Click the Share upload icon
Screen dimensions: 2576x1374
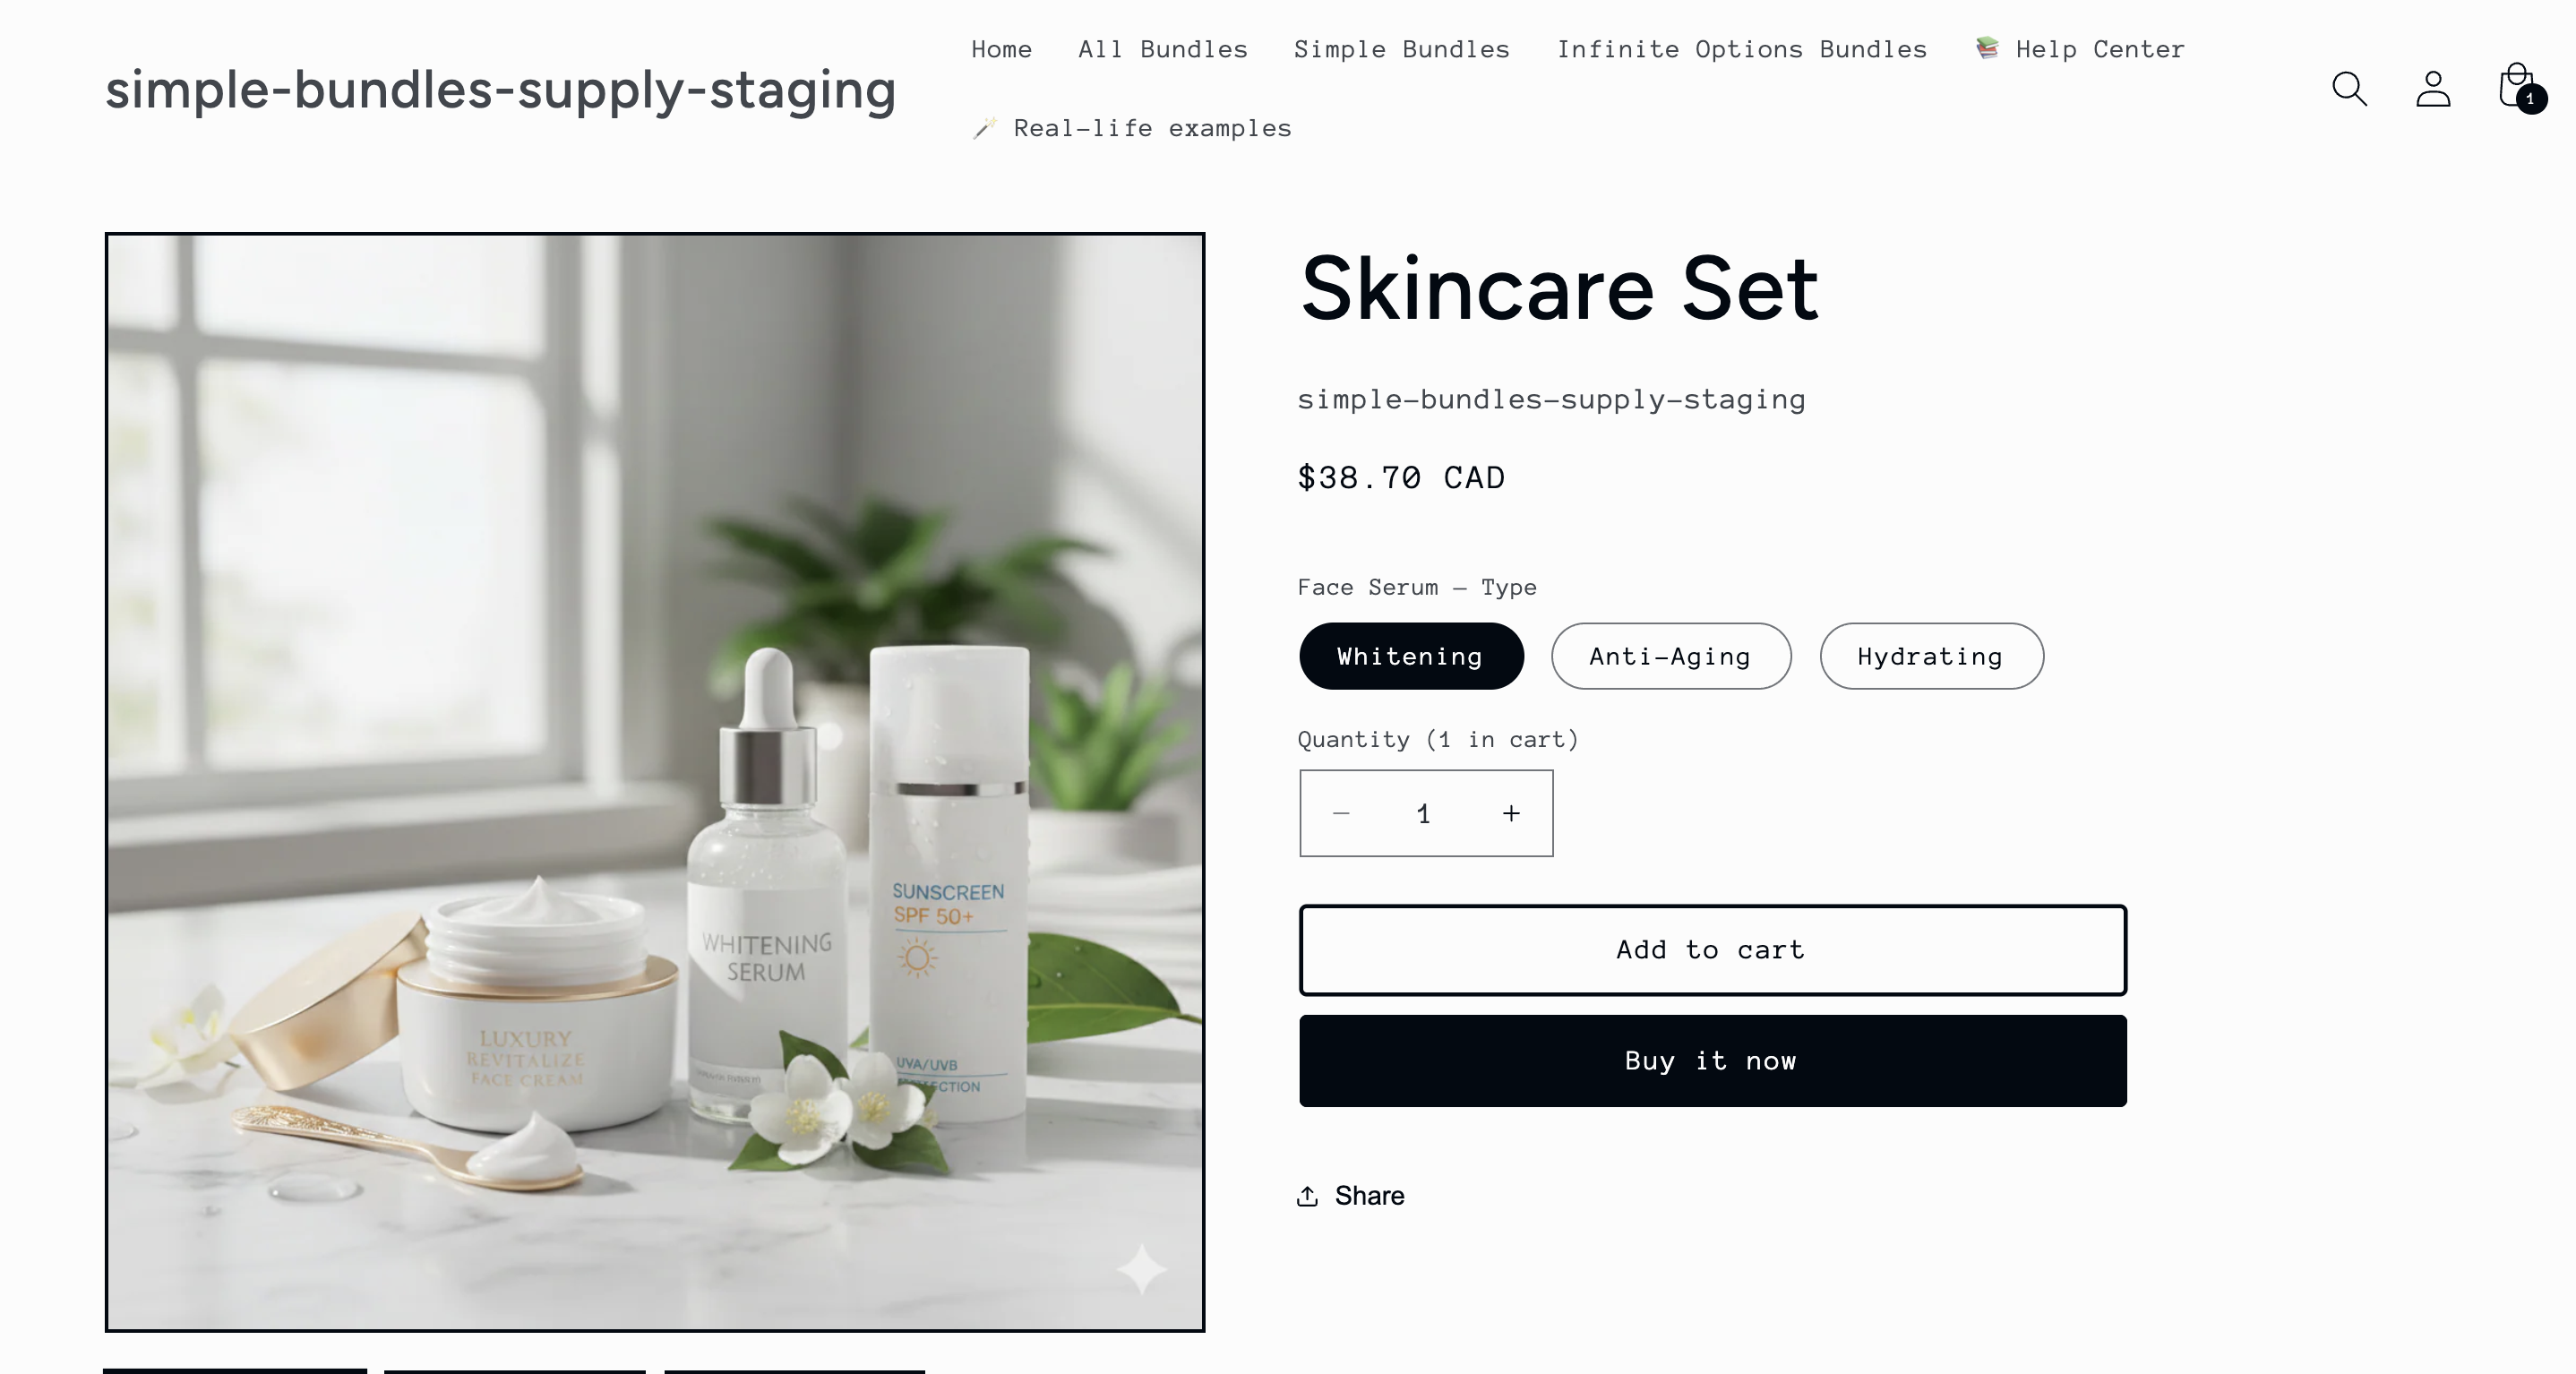coord(1307,1196)
